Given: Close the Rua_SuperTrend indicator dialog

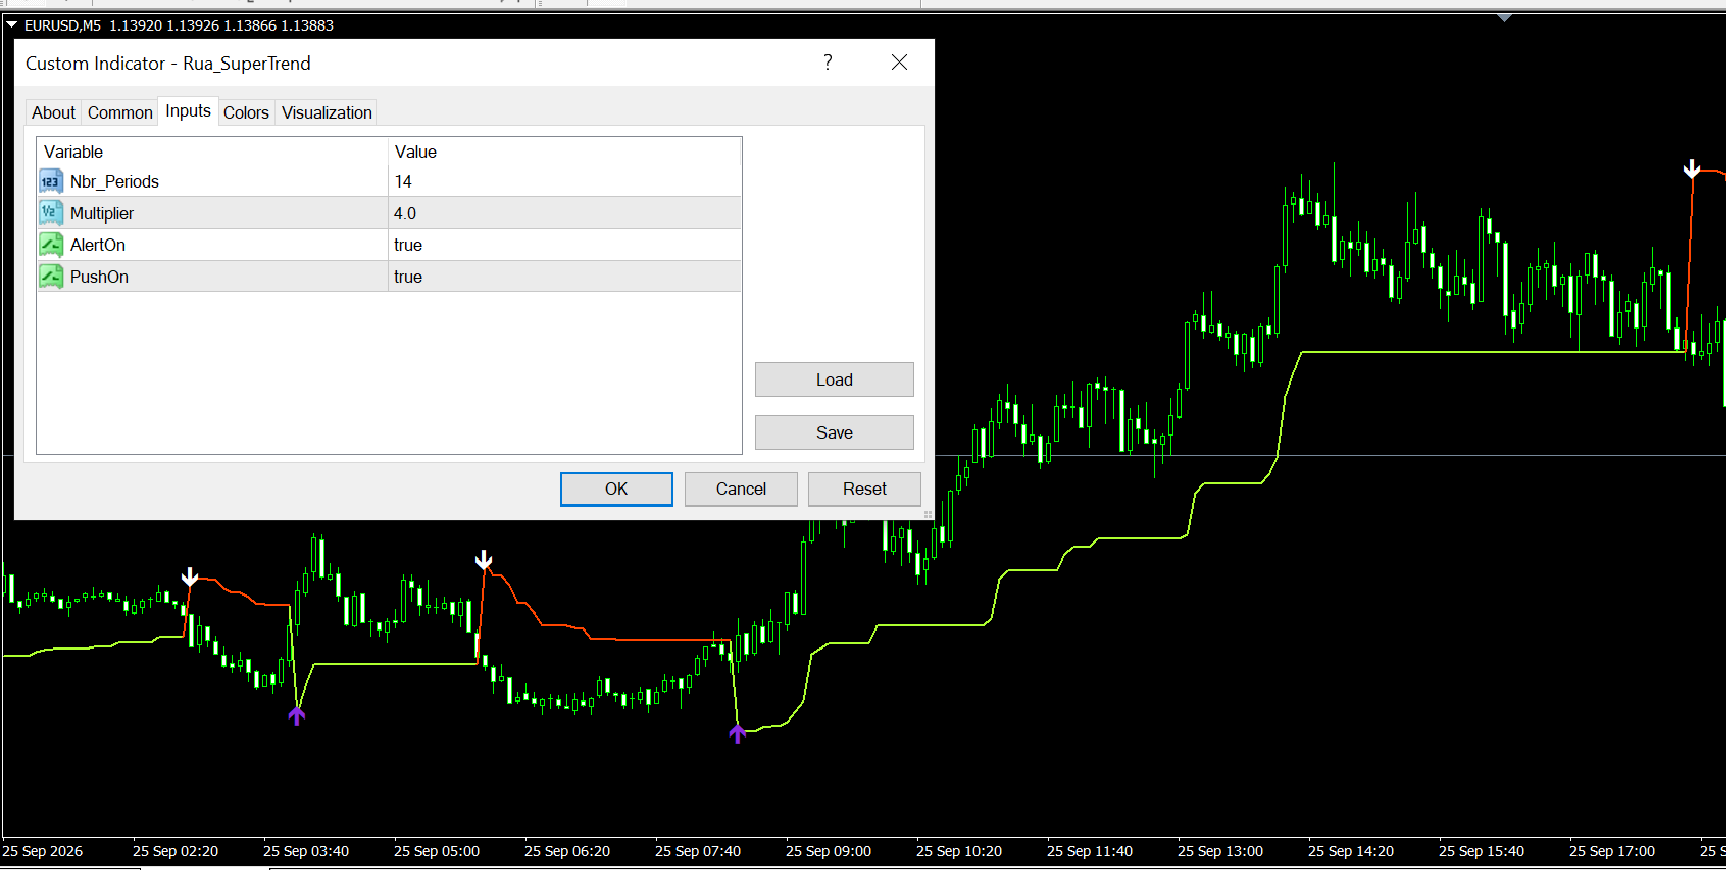Looking at the screenshot, I should pos(899,62).
